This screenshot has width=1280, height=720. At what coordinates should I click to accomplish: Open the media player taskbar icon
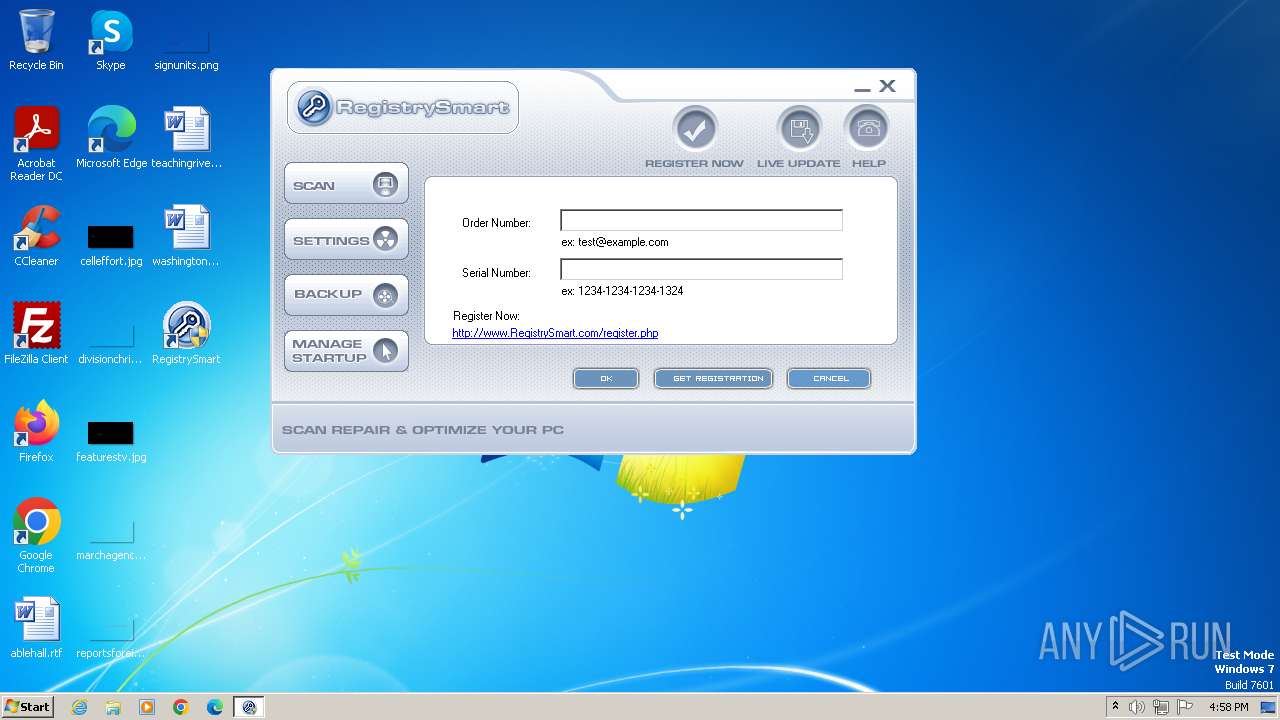click(x=147, y=707)
